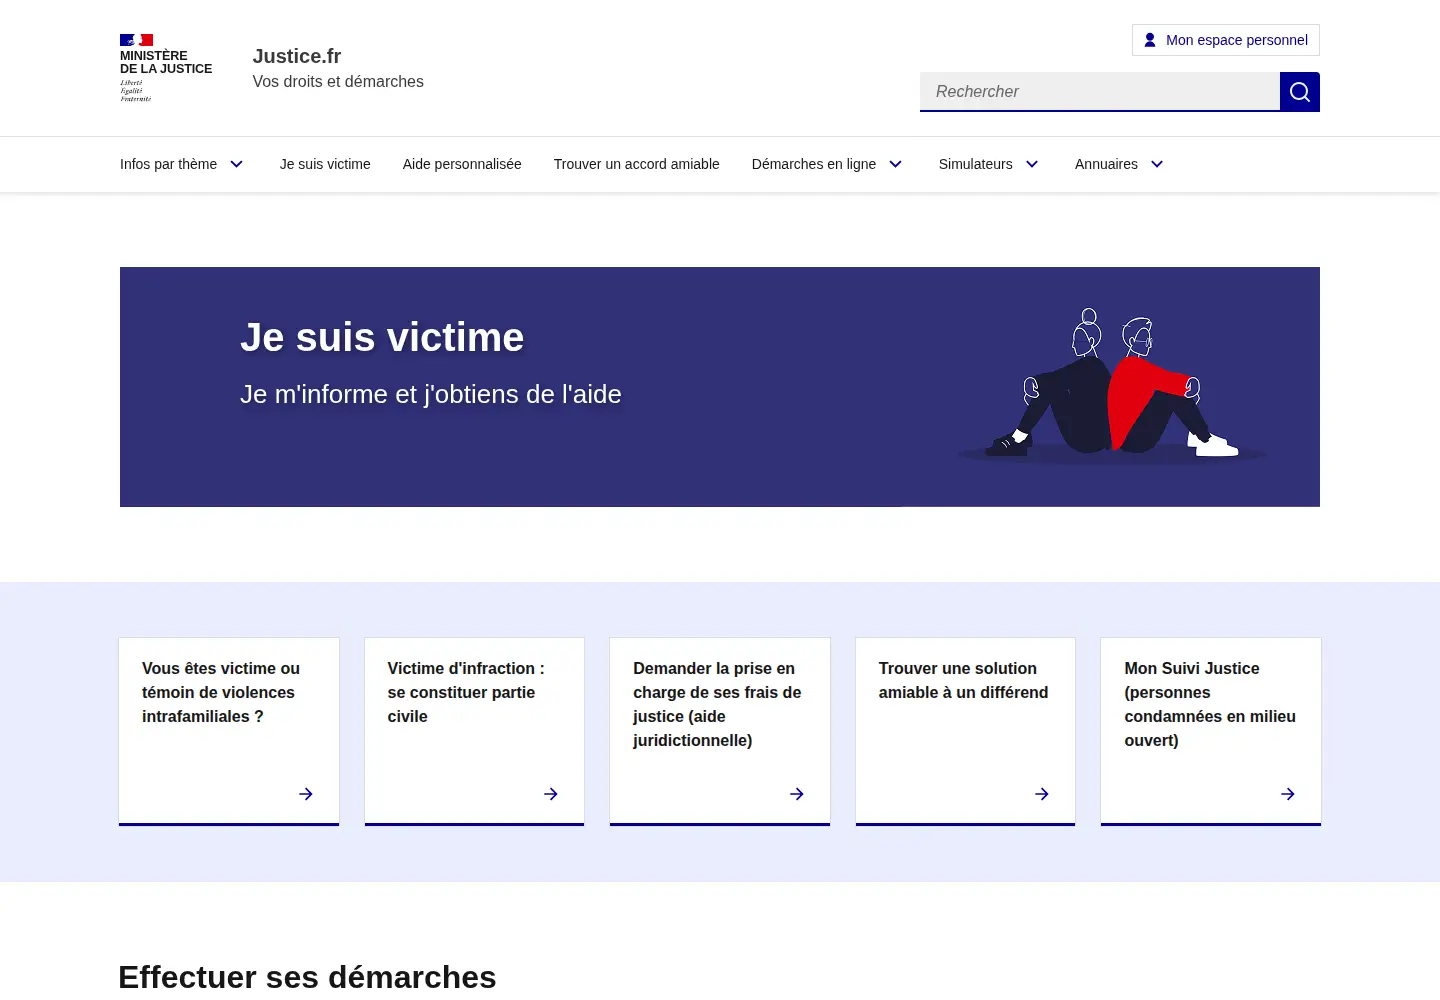Open Victime d'infraction partie civile card

click(474, 731)
